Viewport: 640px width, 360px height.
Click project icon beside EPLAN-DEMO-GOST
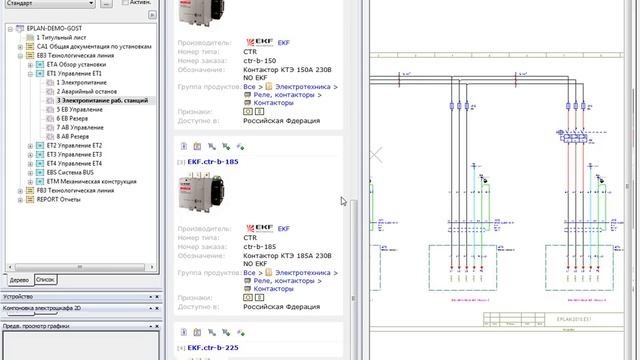[x=20, y=28]
